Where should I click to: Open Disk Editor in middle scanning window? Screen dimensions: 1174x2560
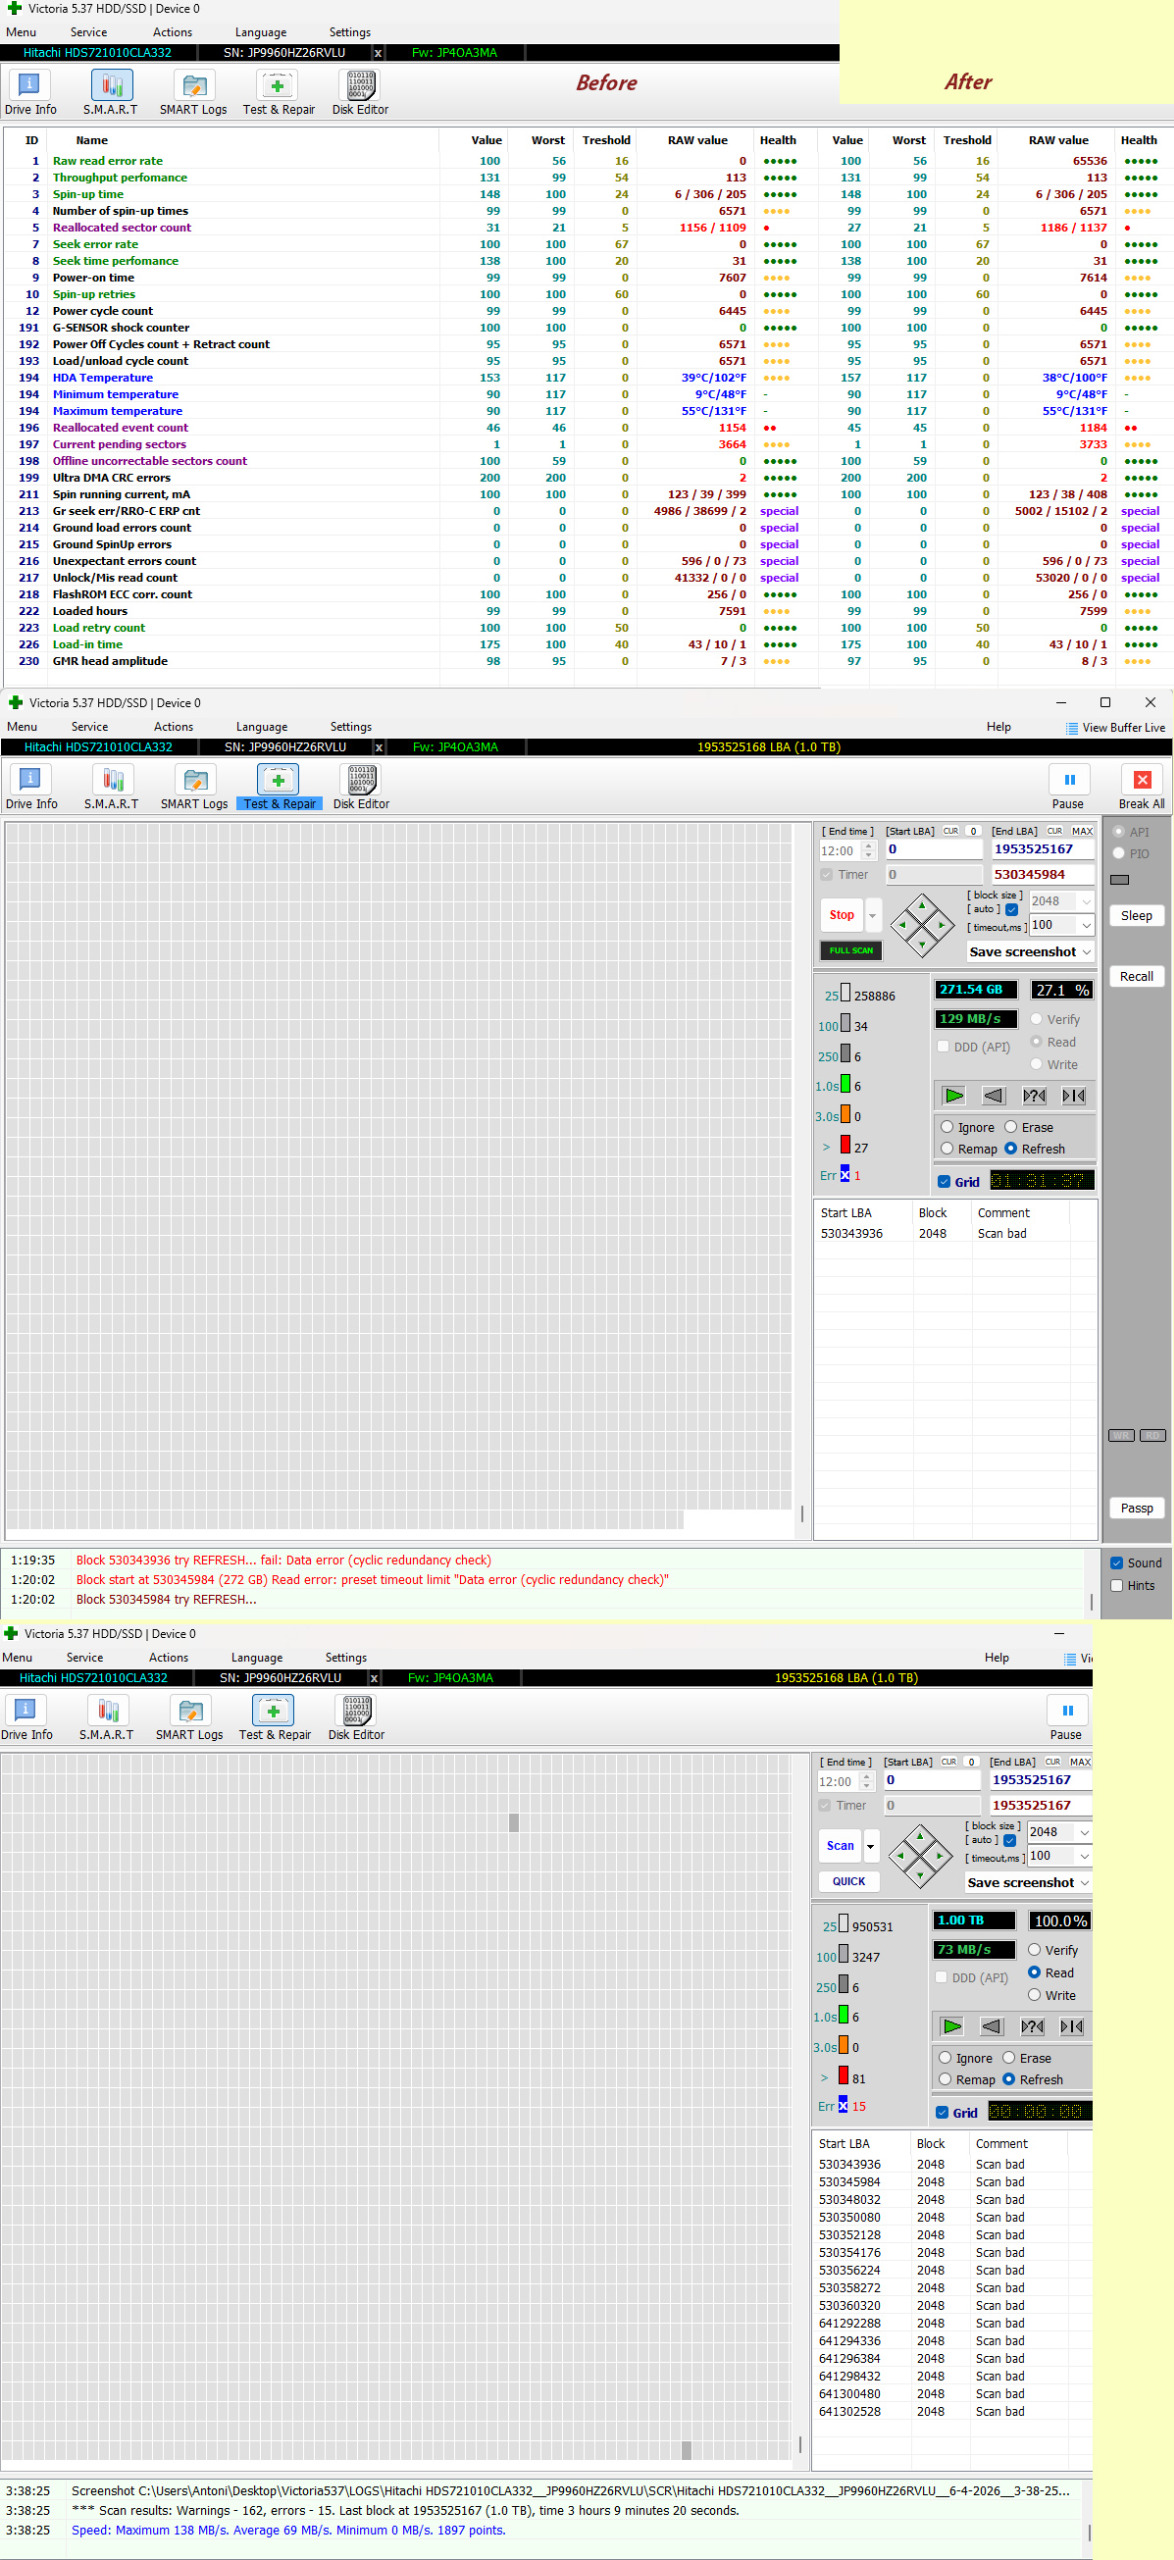tap(361, 787)
